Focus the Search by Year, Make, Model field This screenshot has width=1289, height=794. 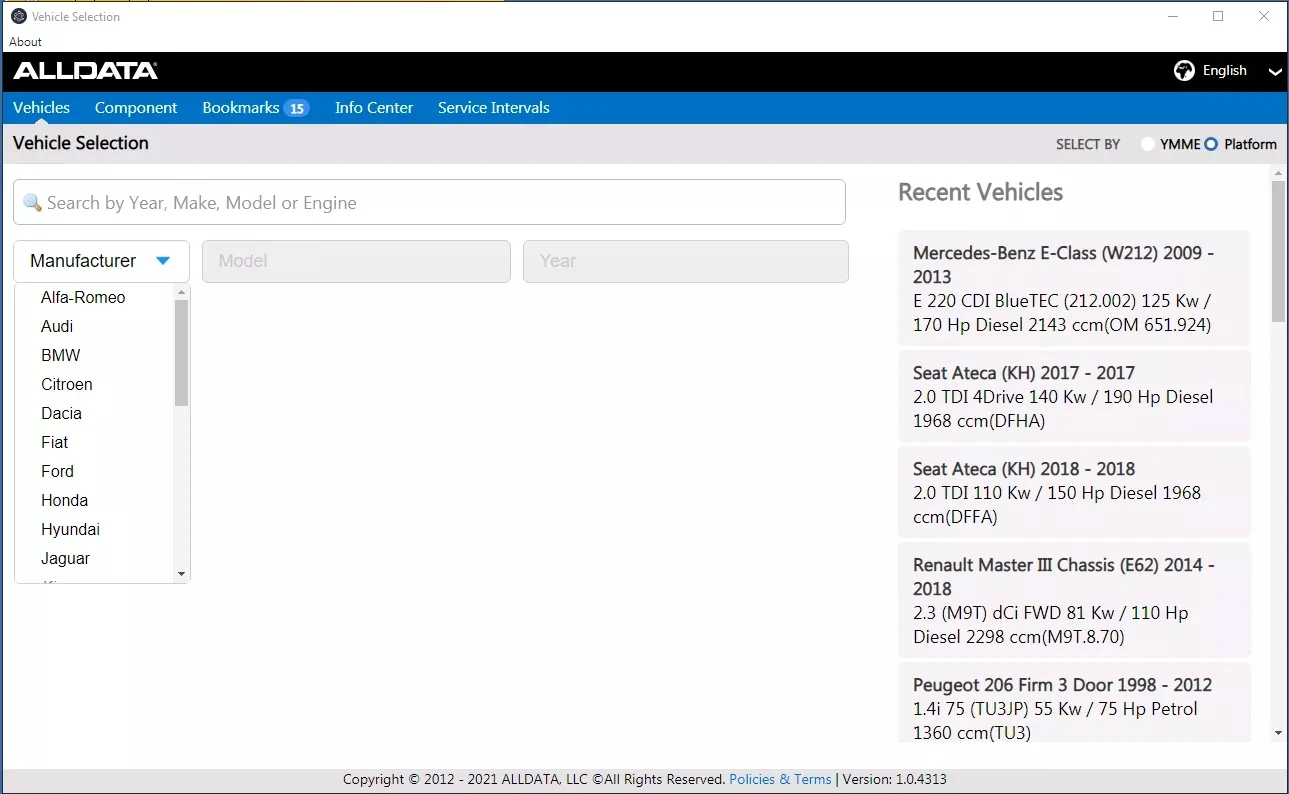pos(429,203)
